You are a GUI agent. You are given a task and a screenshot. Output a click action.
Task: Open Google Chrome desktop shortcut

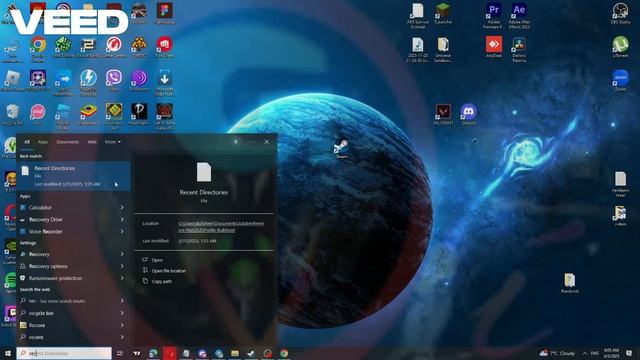pos(38,48)
